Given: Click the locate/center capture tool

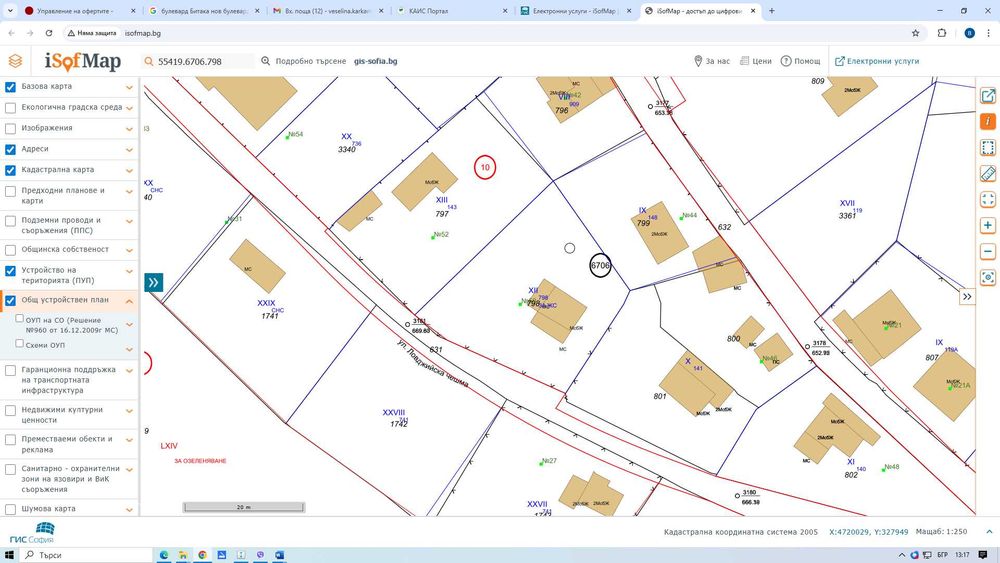Looking at the screenshot, I should tap(987, 277).
